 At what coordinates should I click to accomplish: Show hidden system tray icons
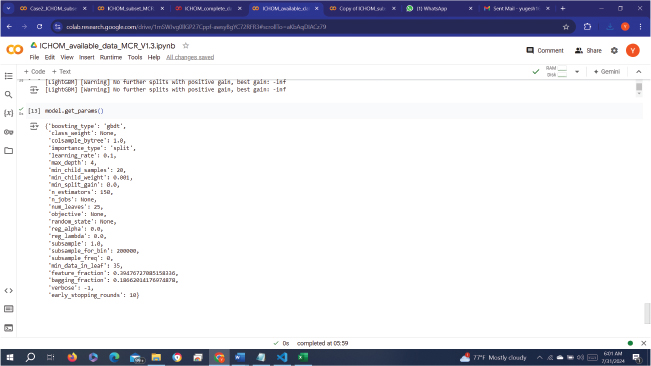[x=539, y=357]
